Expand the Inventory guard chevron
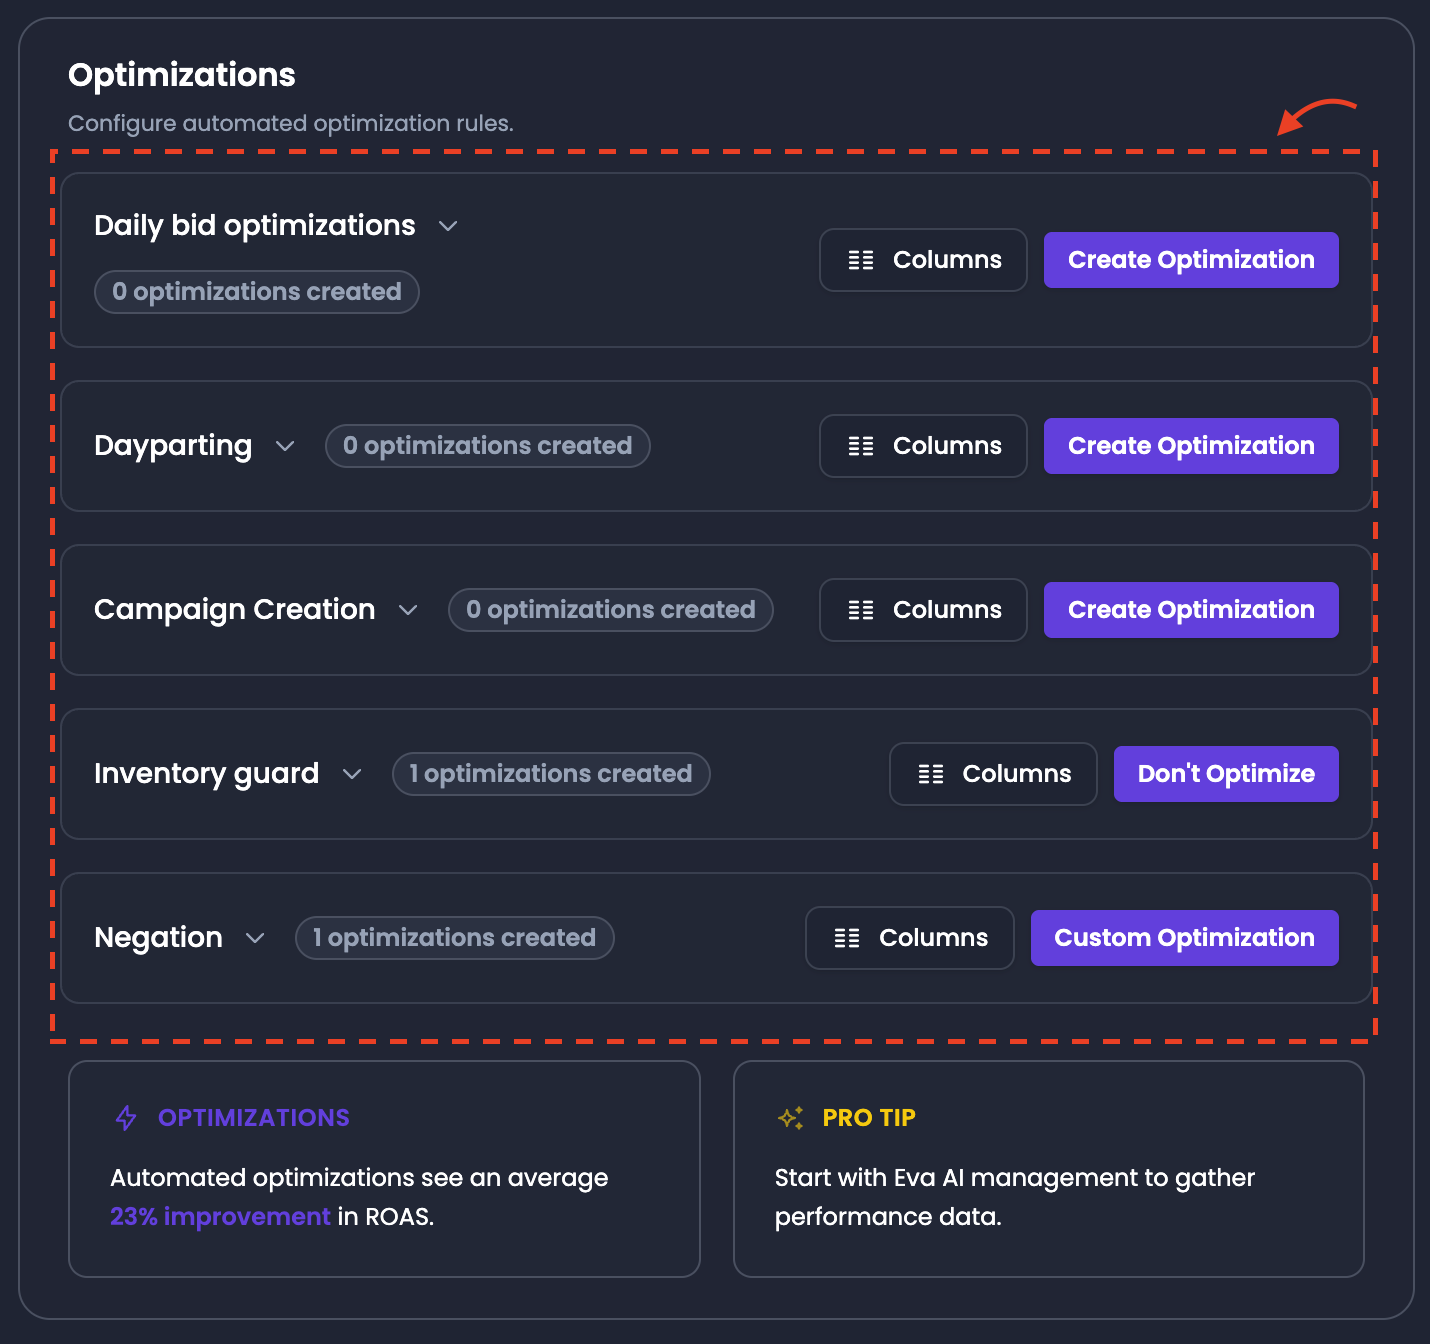 [352, 774]
